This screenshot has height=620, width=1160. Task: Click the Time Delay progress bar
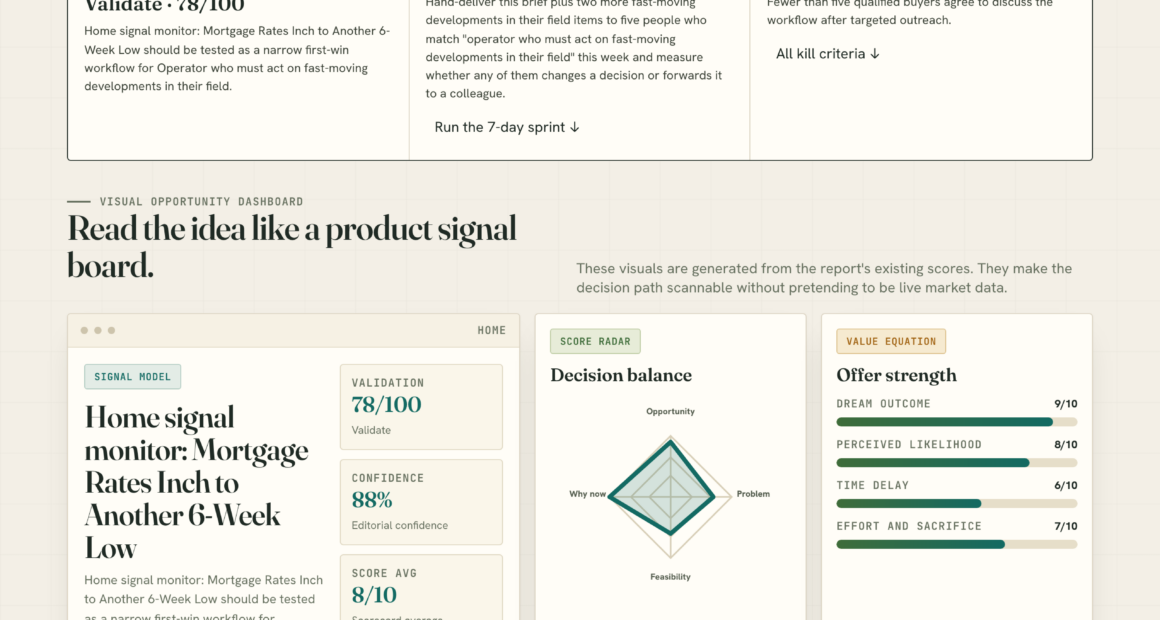pyautogui.click(x=957, y=504)
